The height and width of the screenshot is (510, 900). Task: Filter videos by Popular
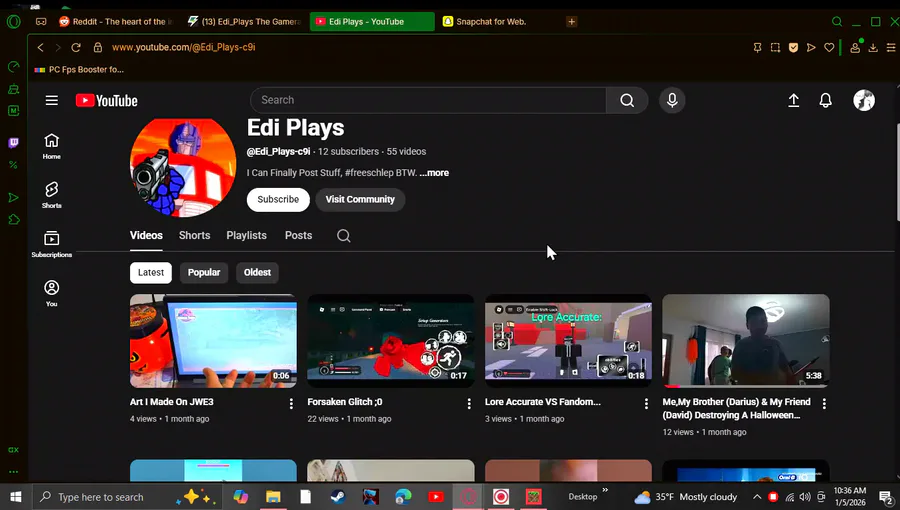point(204,272)
